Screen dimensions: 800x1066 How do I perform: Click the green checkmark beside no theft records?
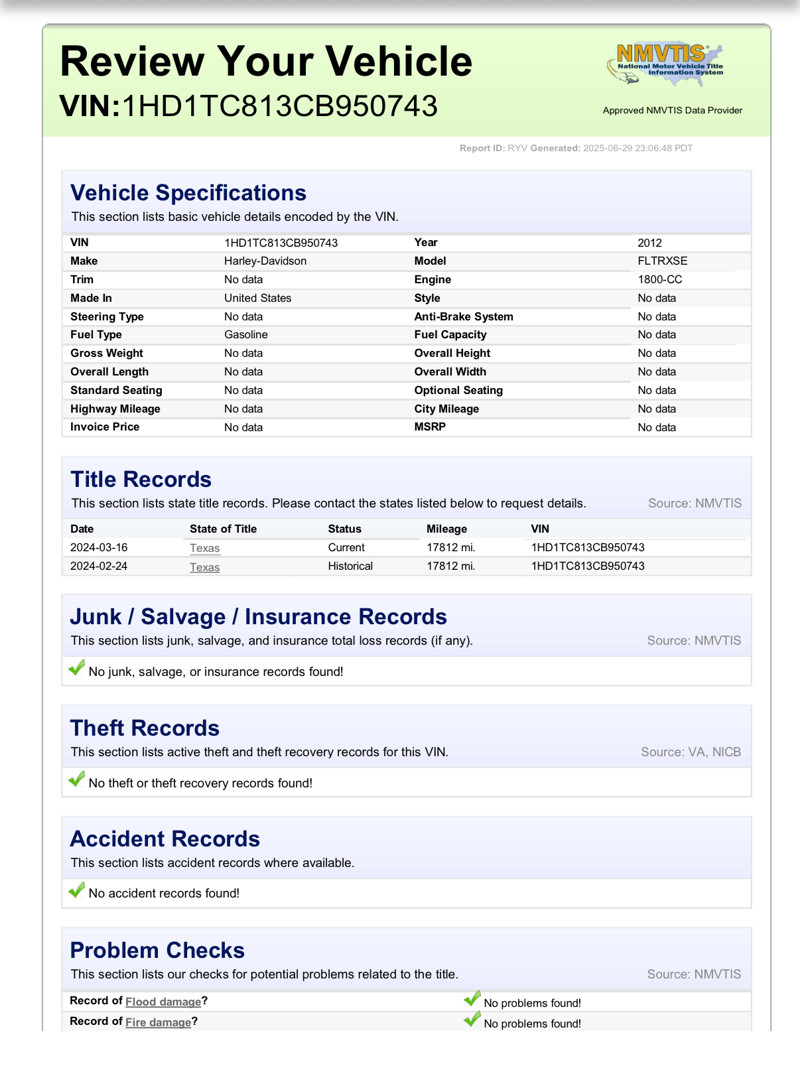[x=77, y=779]
